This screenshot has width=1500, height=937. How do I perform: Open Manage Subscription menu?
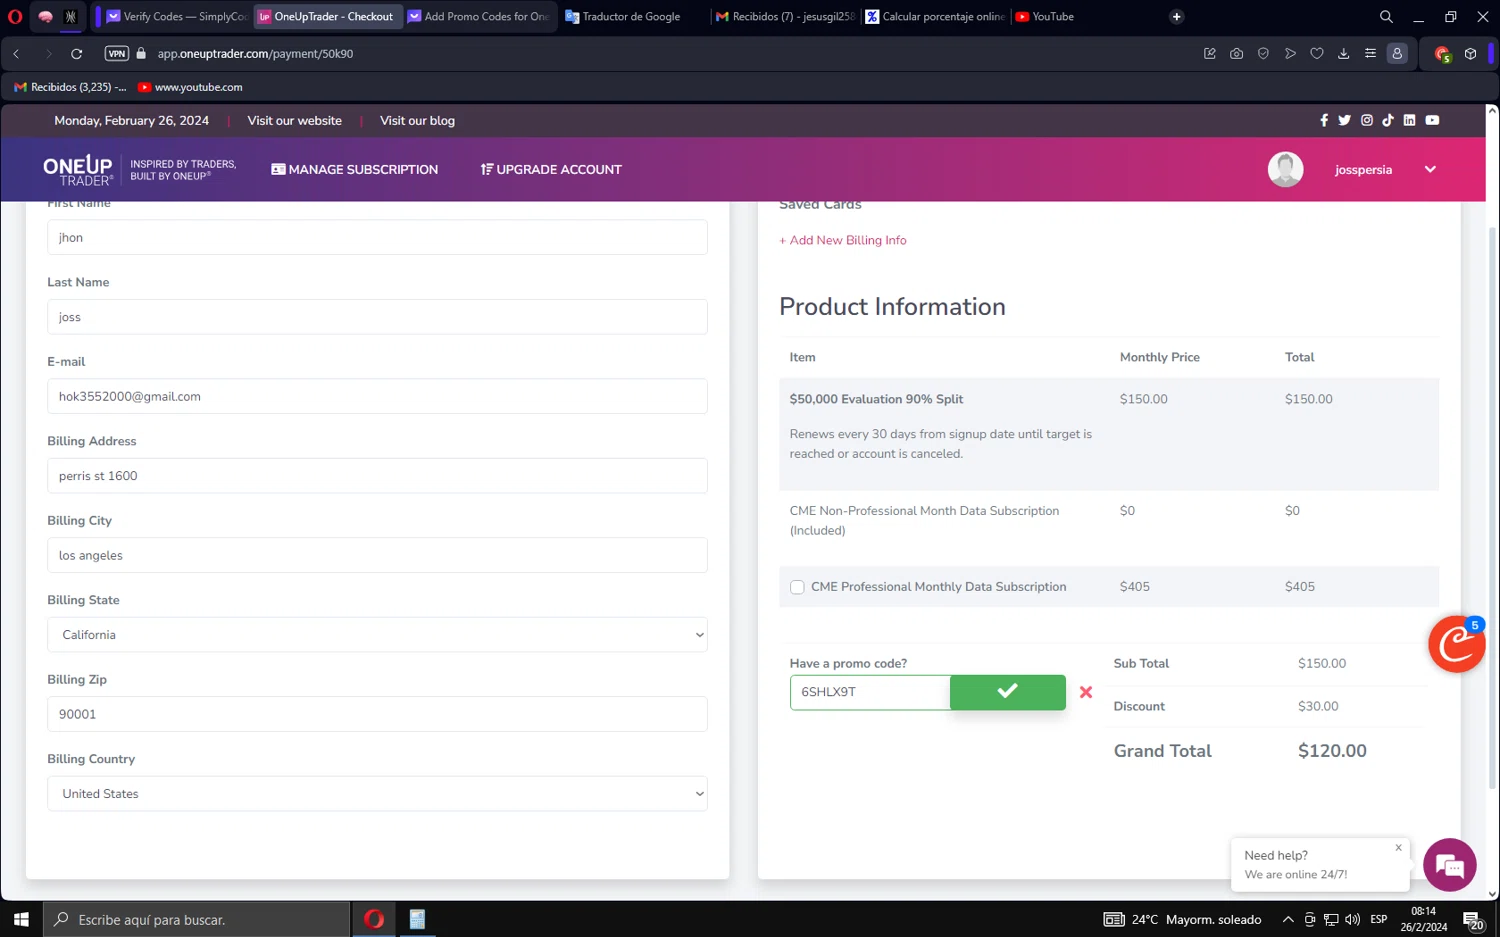pos(355,170)
